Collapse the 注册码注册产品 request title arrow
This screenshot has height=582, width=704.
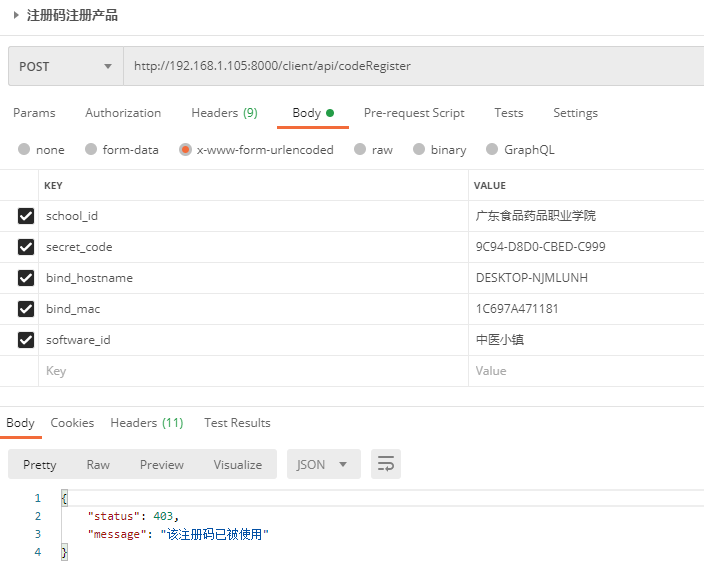[16, 15]
